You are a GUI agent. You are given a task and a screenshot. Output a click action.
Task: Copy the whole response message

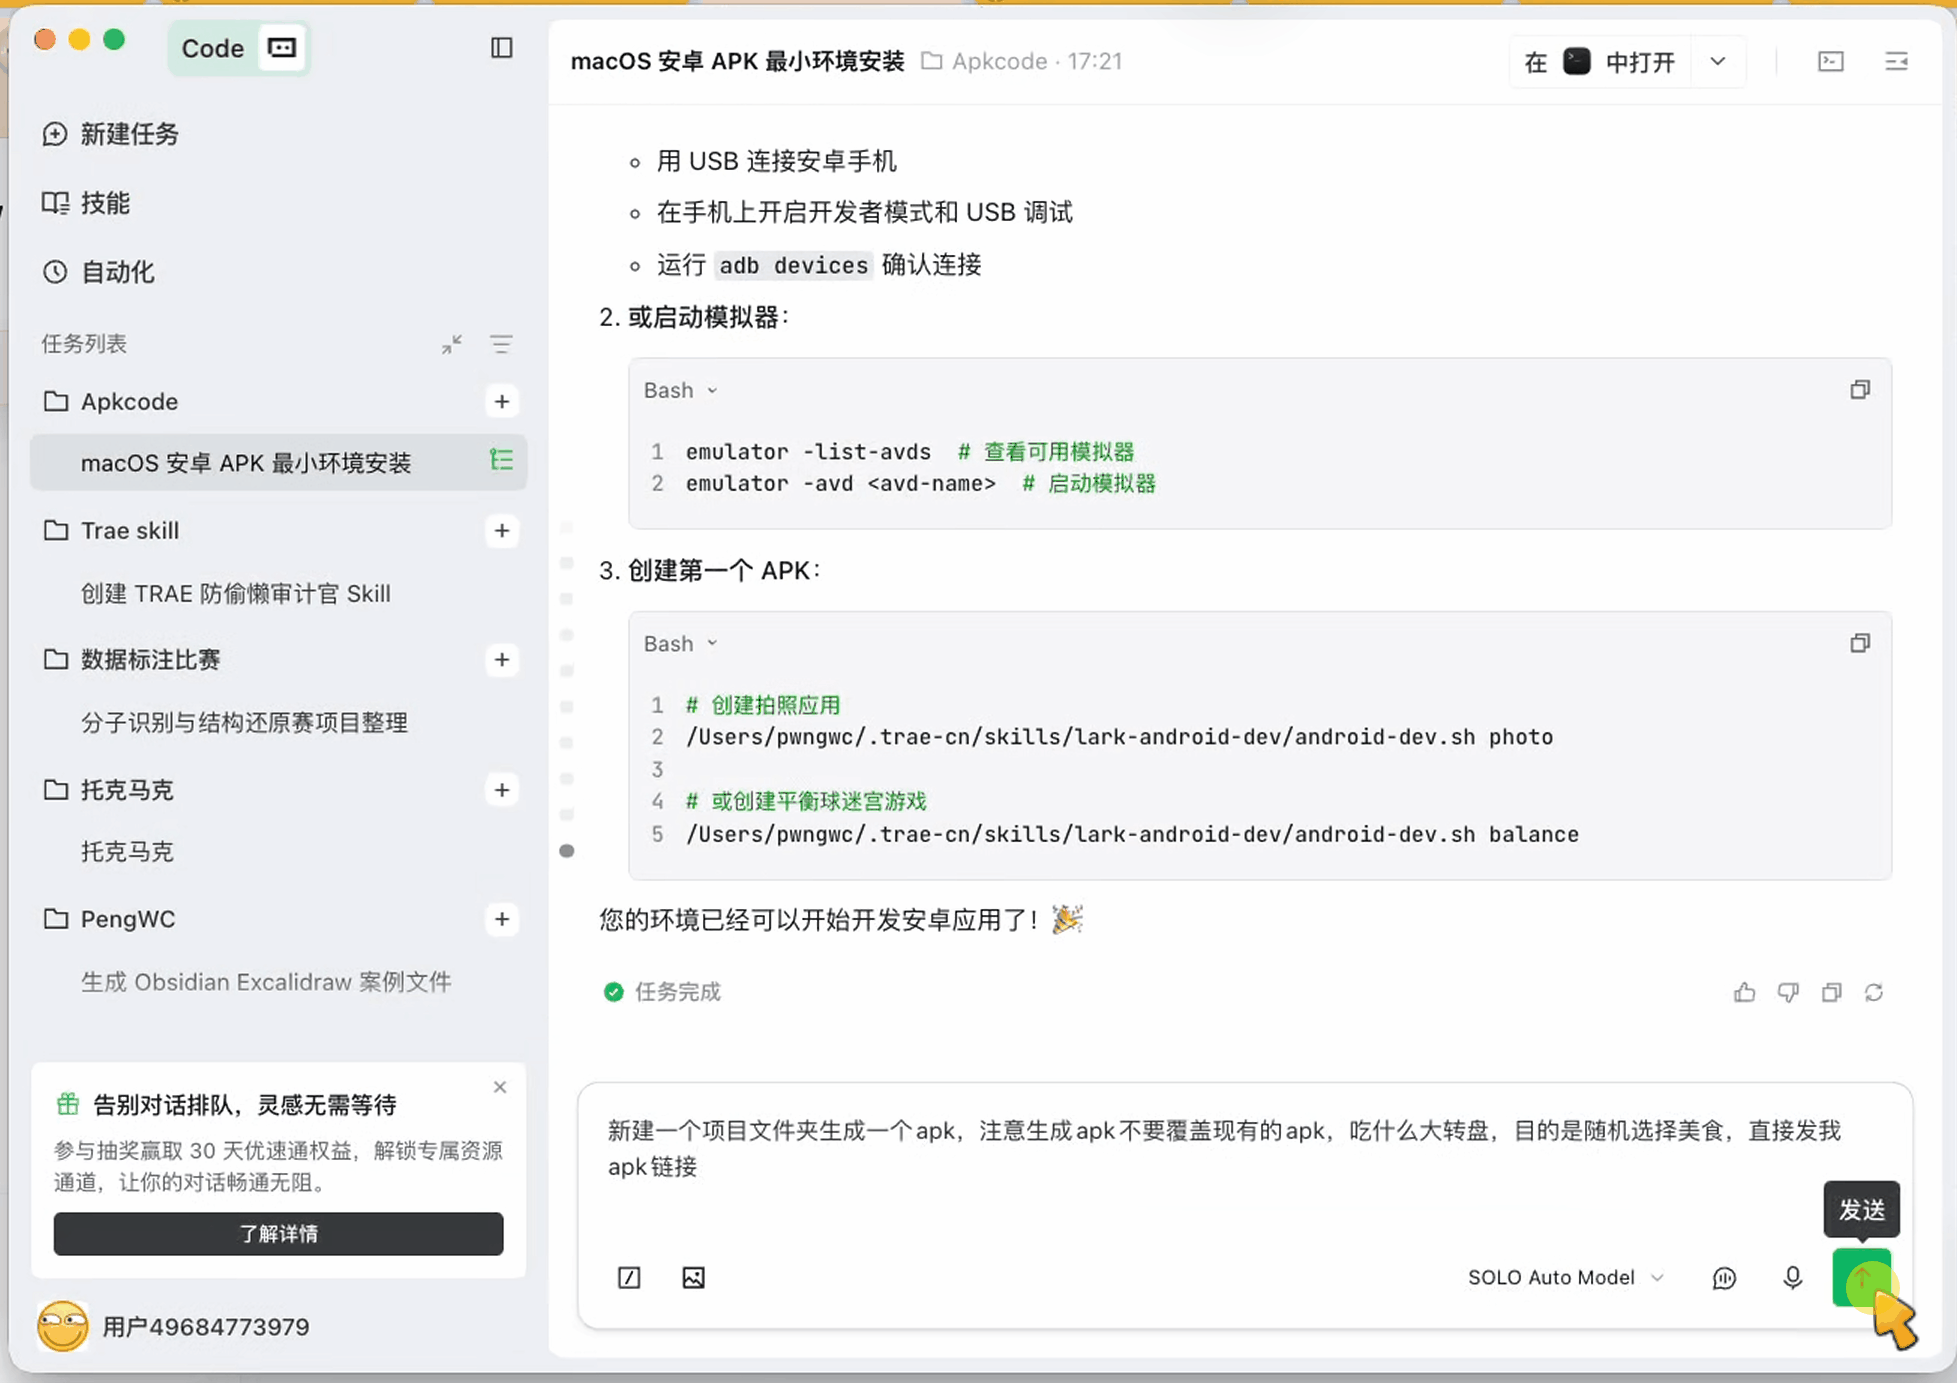[1831, 992]
